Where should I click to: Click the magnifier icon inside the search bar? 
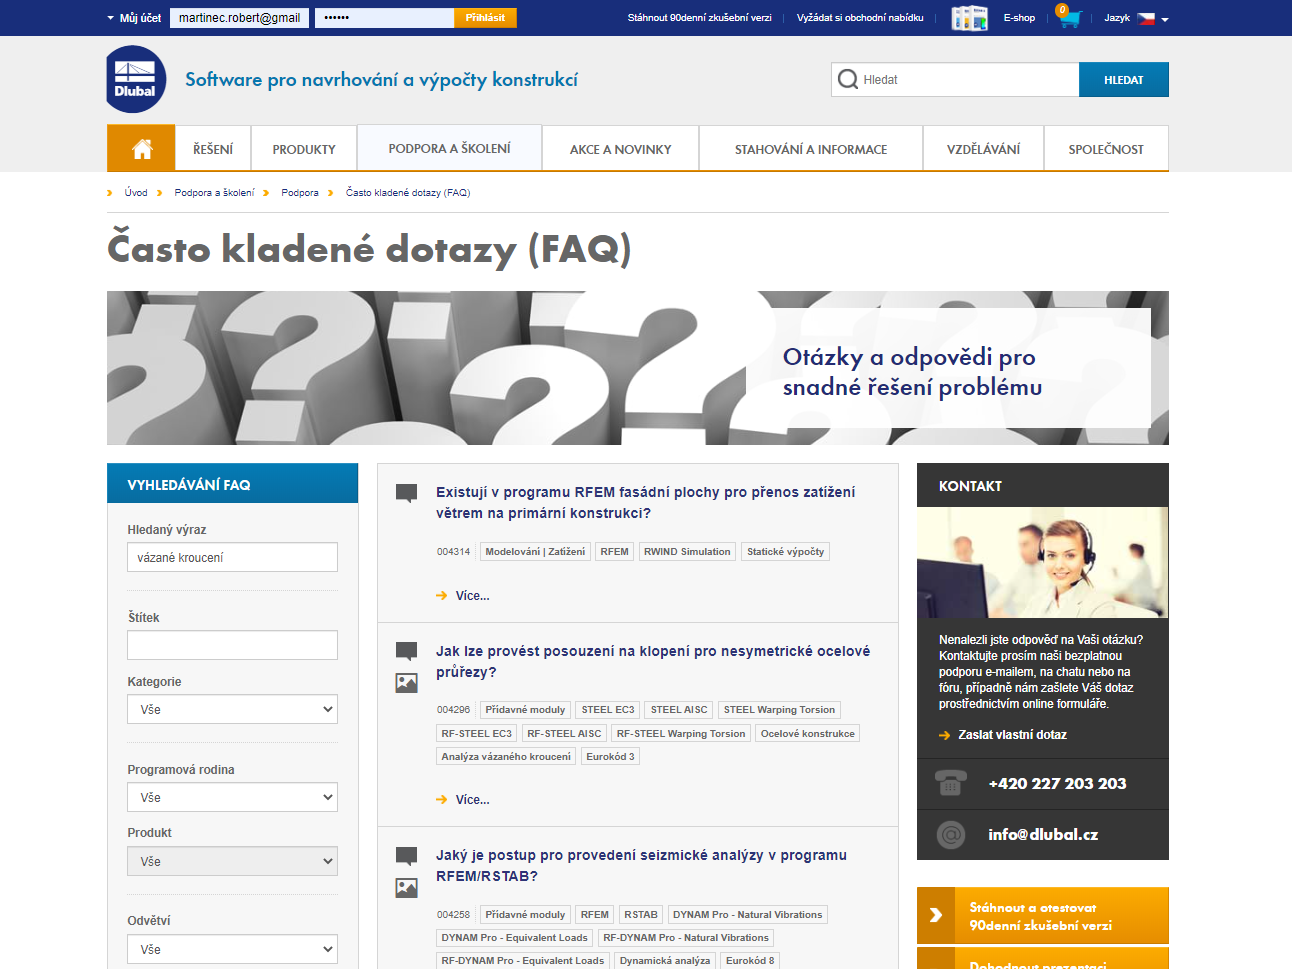click(848, 79)
